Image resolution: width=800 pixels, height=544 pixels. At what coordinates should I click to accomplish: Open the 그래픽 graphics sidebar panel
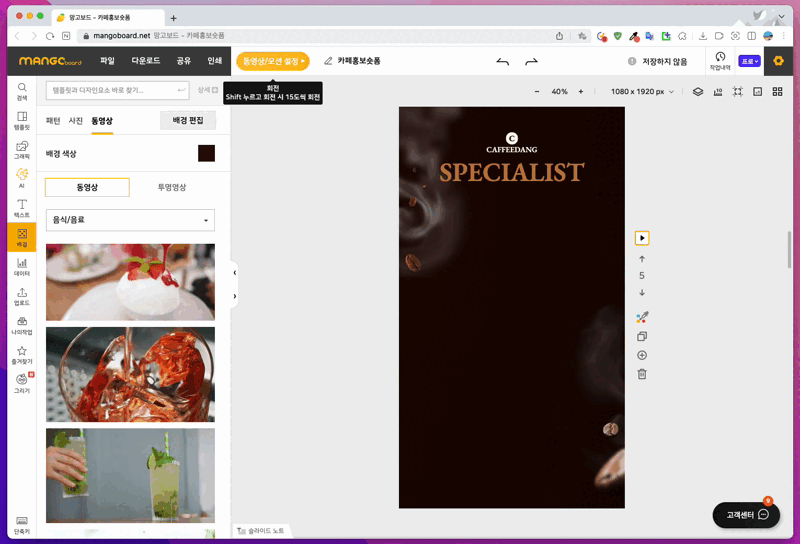pos(22,150)
